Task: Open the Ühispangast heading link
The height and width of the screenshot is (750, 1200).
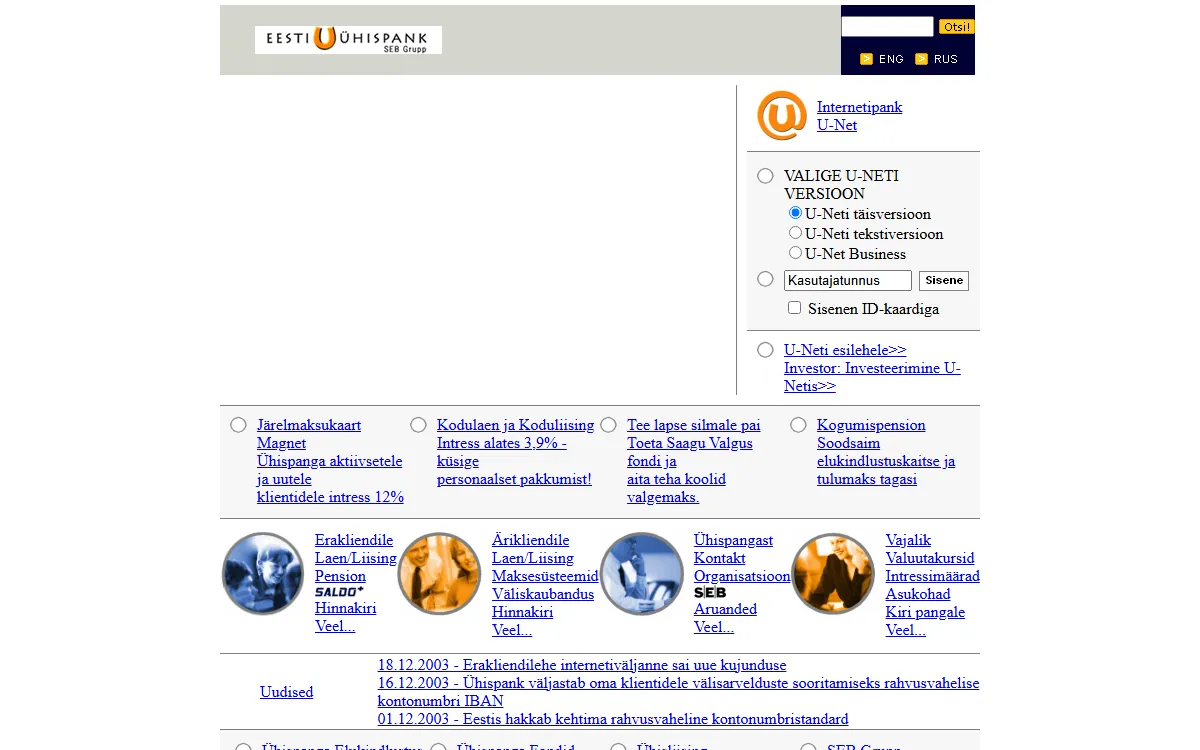Action: (733, 540)
